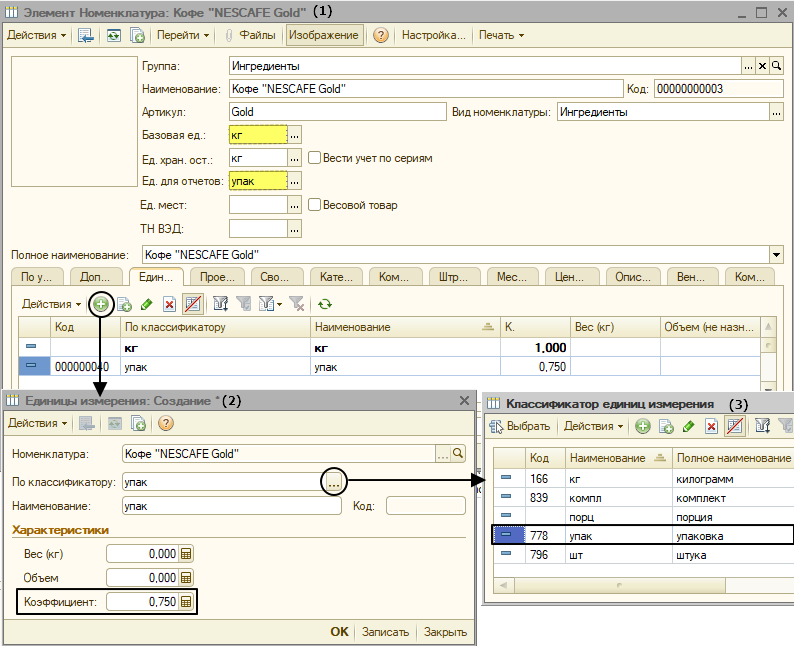Select the упак row with code 000000040
Image resolution: width=794 pixels, height=646 pixels.
(389, 367)
